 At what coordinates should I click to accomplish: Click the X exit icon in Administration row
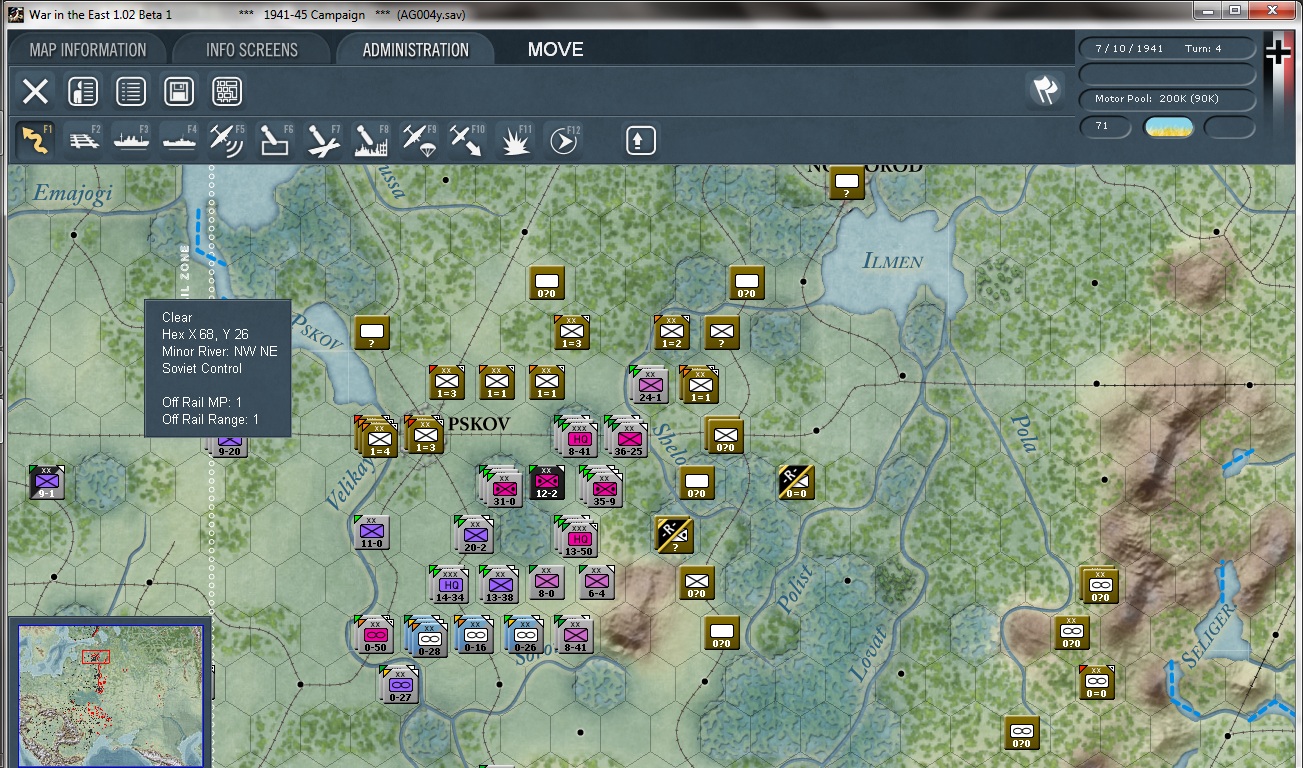click(35, 92)
